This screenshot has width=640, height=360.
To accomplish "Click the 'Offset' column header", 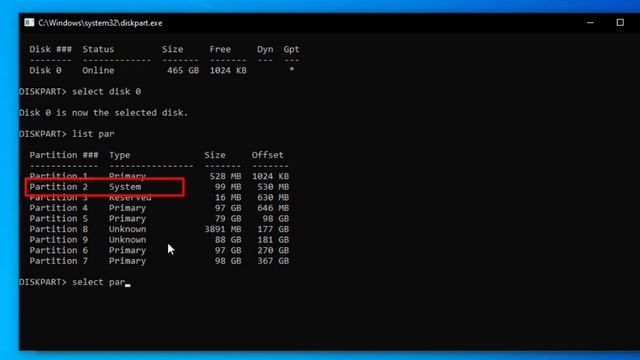I will click(x=267, y=155).
